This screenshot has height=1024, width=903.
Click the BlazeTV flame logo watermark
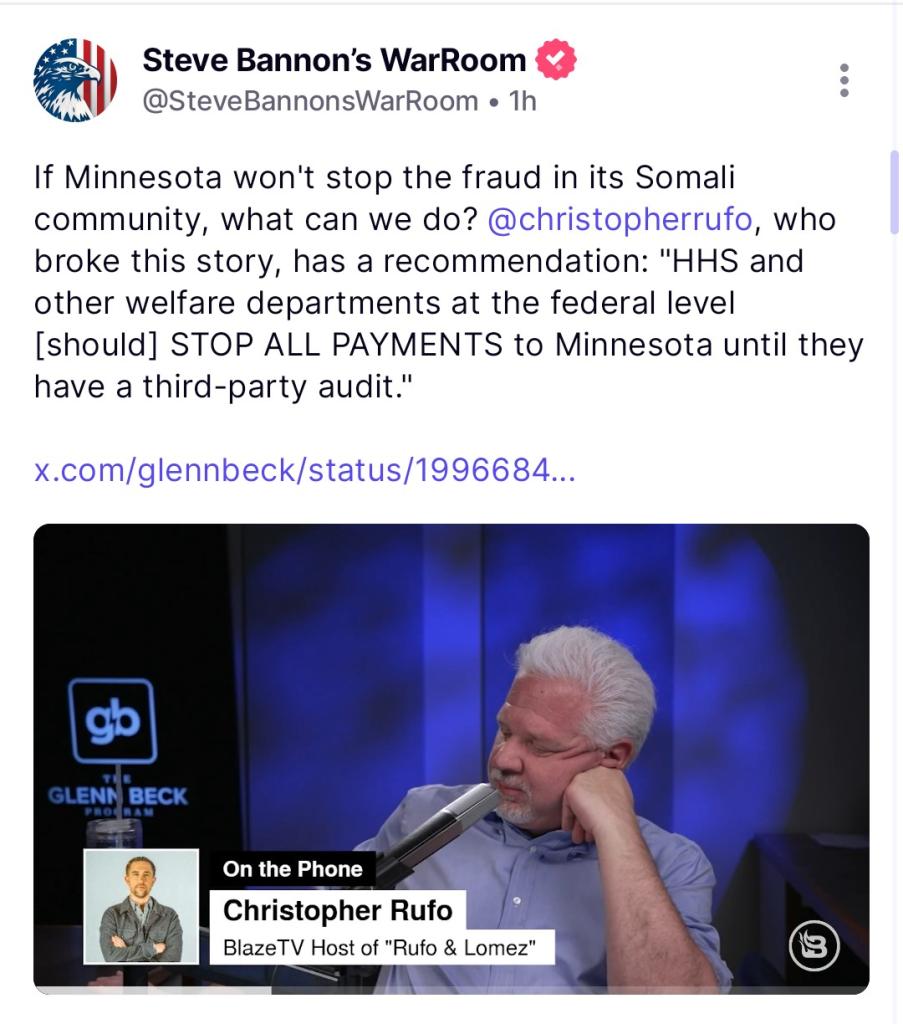tap(814, 945)
